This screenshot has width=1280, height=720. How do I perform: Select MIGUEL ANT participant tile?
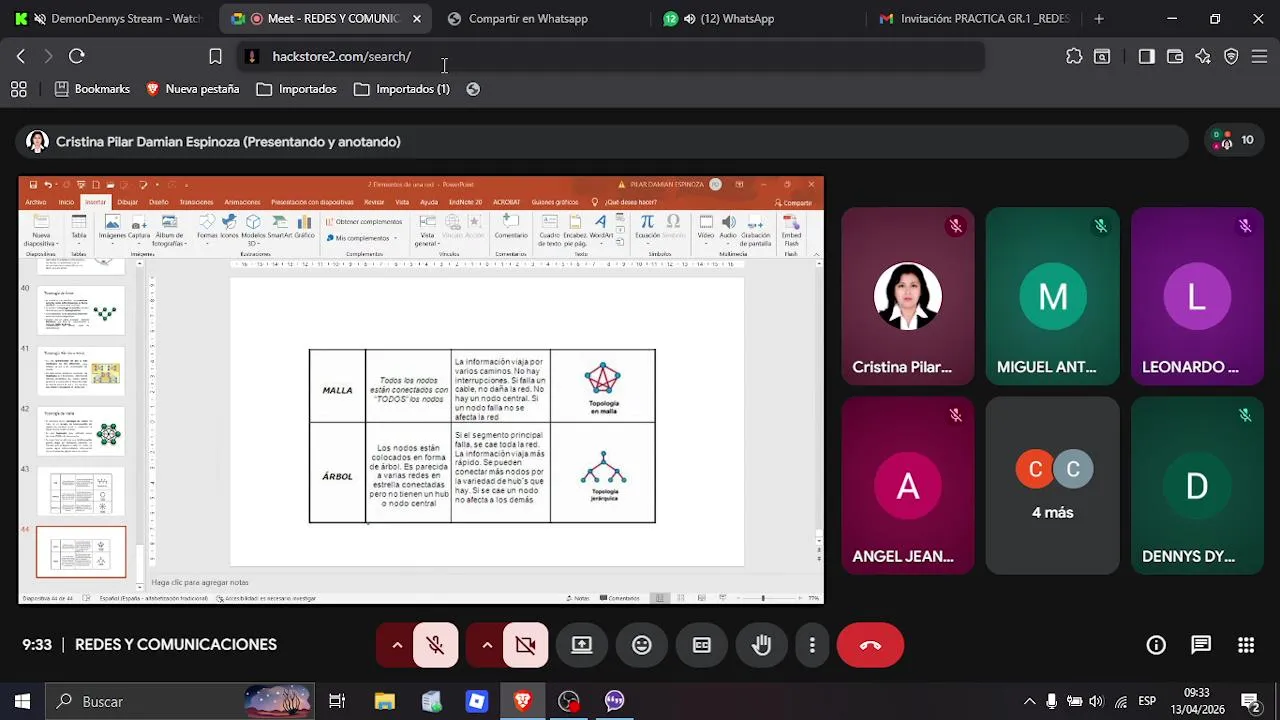(x=1052, y=296)
